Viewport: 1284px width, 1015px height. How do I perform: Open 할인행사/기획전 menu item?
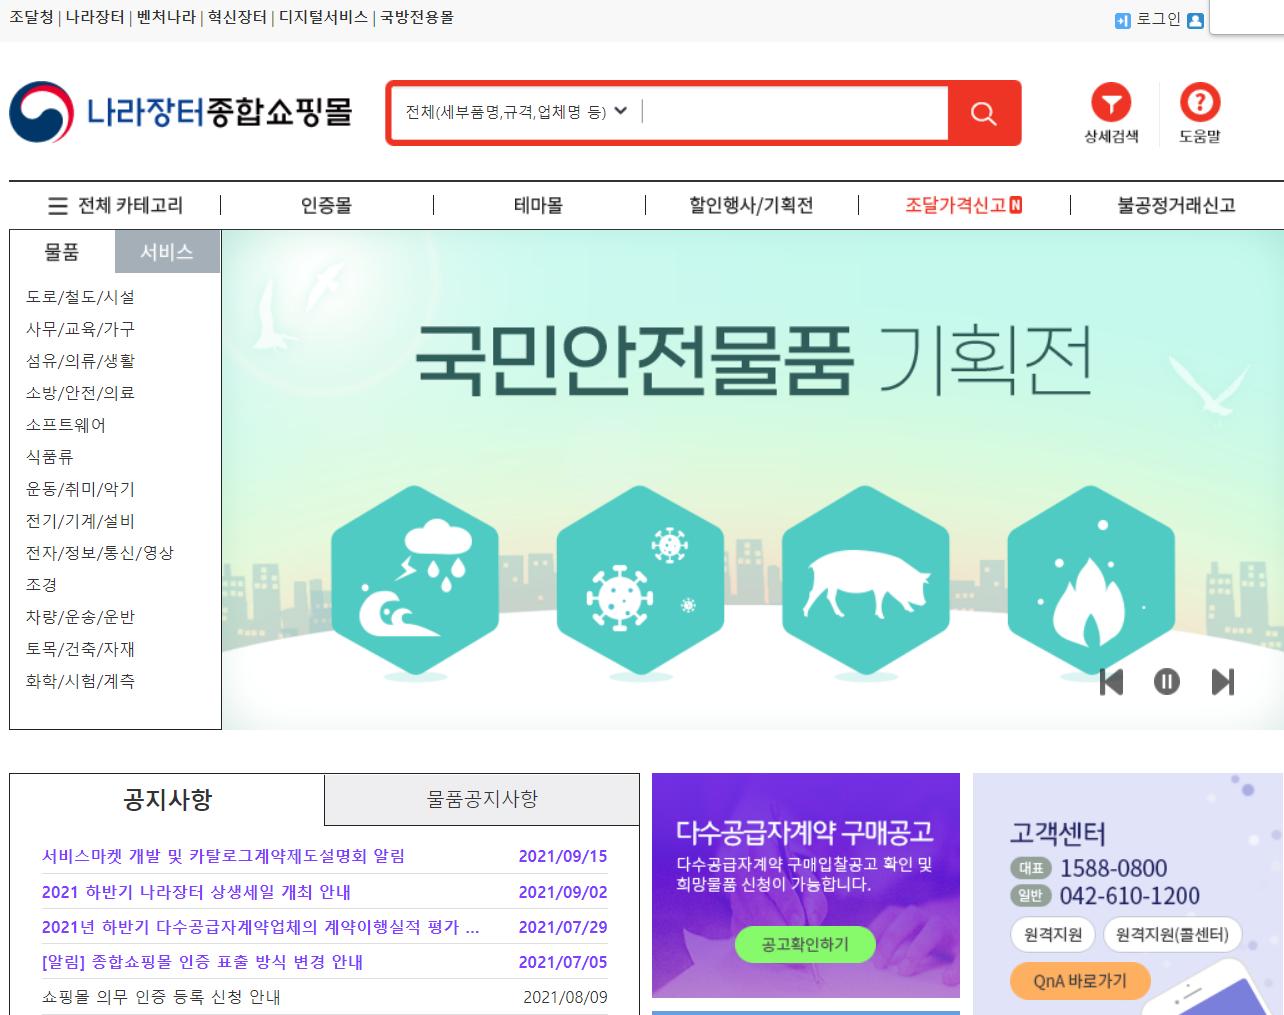(751, 205)
